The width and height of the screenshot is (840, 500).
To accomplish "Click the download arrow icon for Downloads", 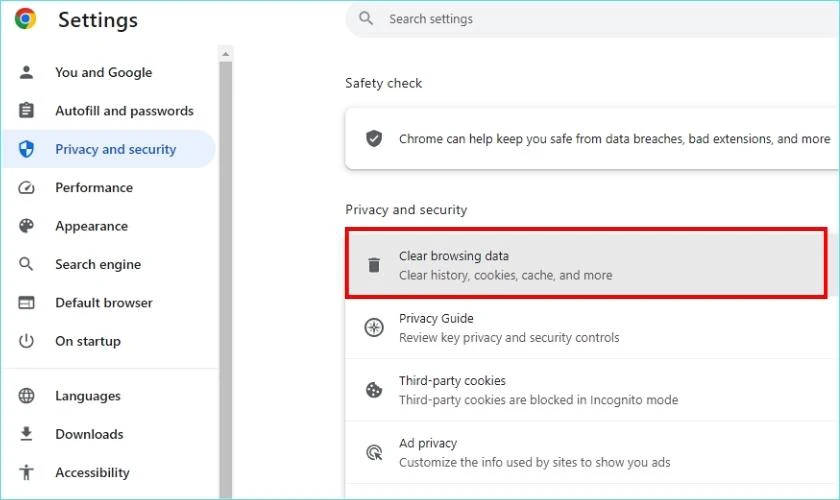I will click(26, 434).
